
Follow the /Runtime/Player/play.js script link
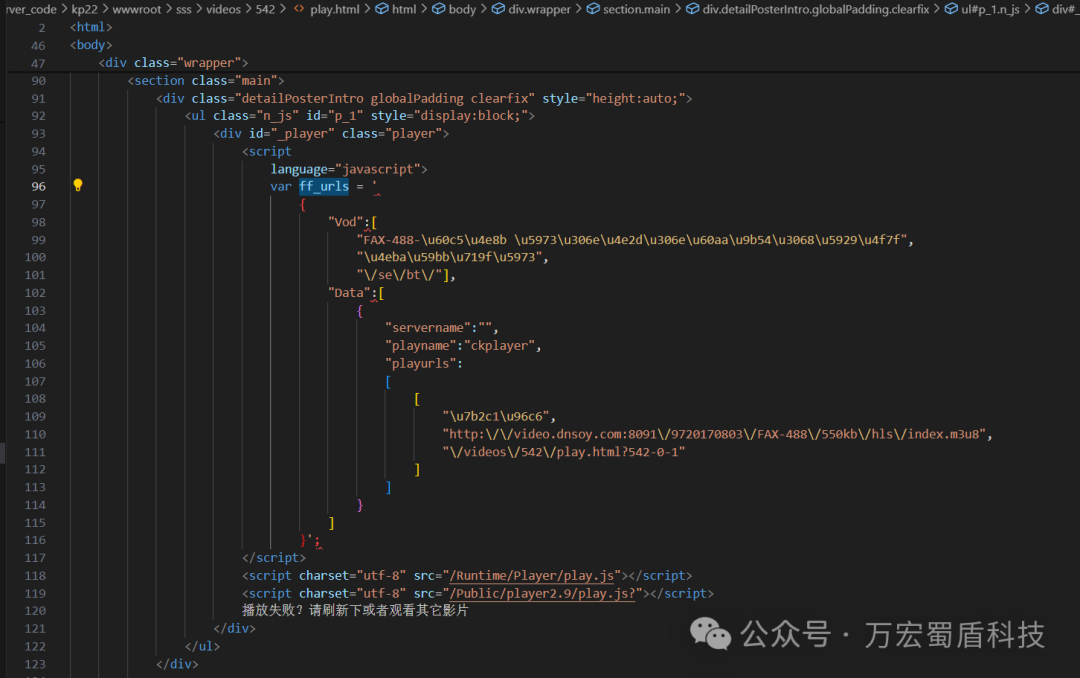click(532, 575)
